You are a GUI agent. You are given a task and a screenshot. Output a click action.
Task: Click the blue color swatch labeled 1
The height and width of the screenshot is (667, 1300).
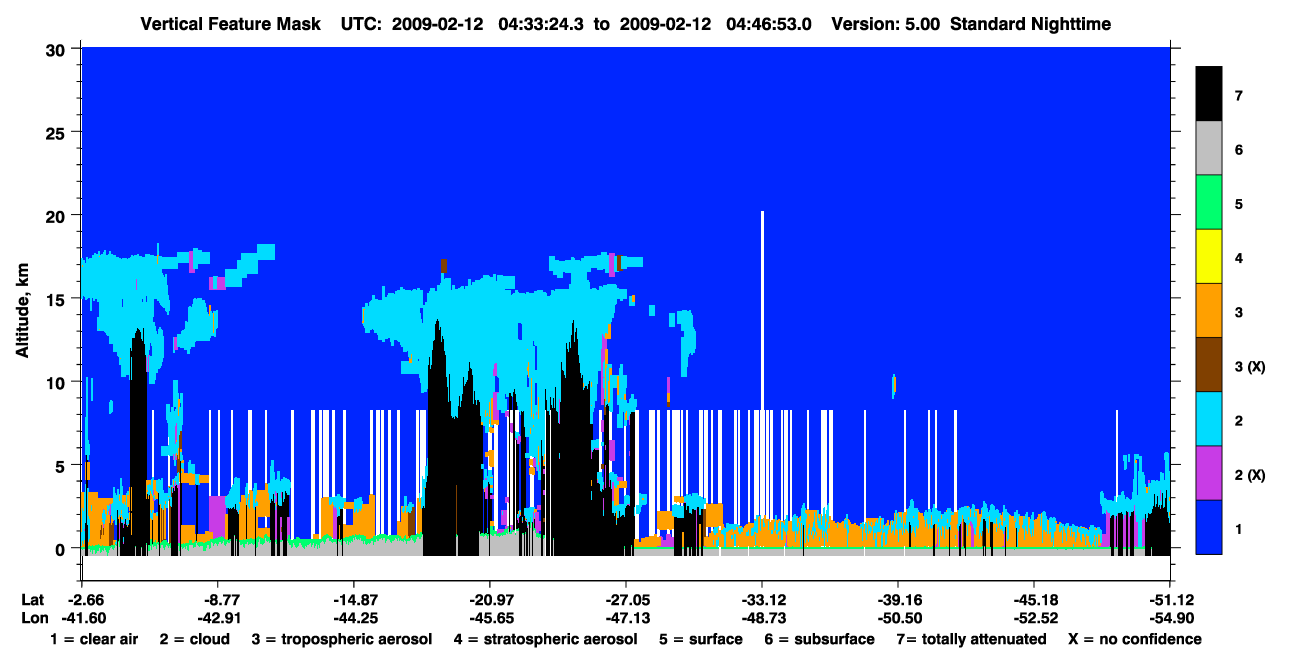(1209, 527)
